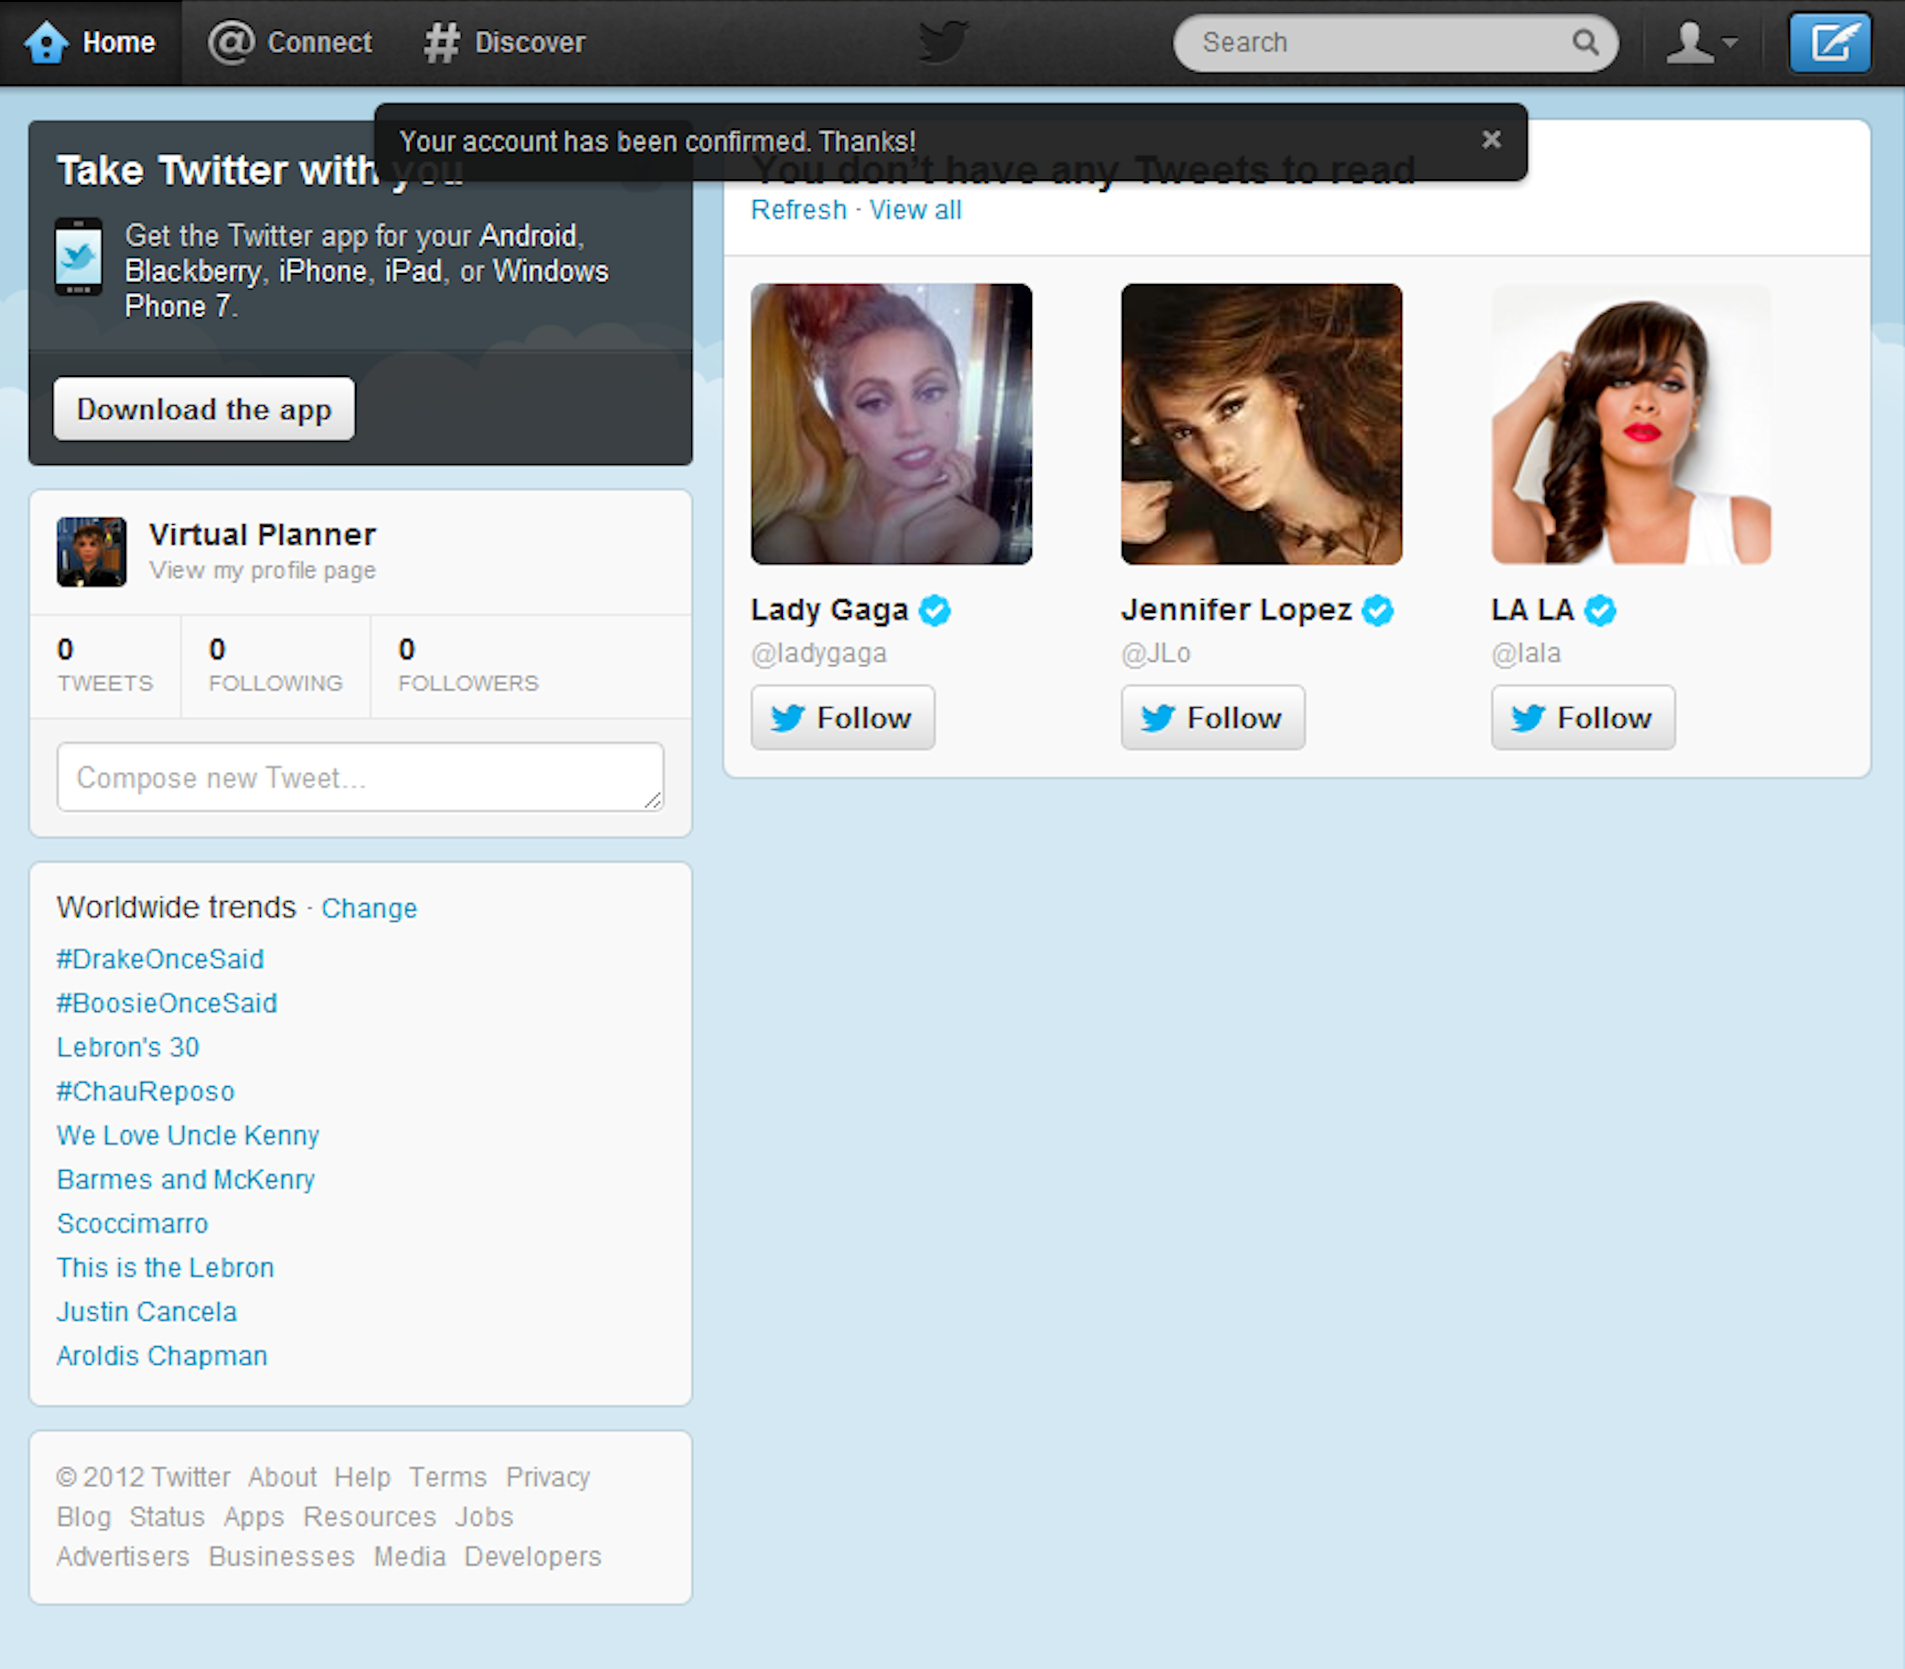Open the Blog footer link

click(84, 1517)
